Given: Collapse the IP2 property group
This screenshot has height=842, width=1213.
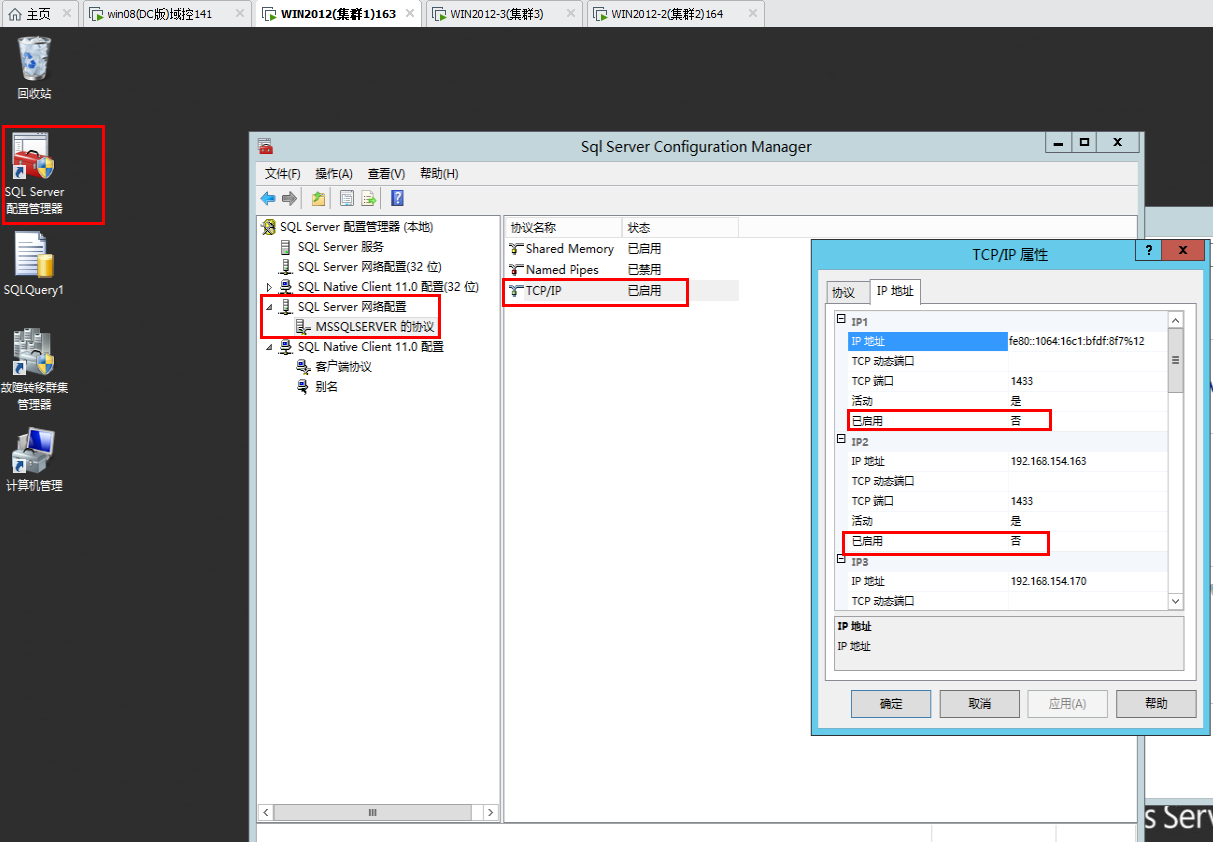Looking at the screenshot, I should pyautogui.click(x=840, y=441).
